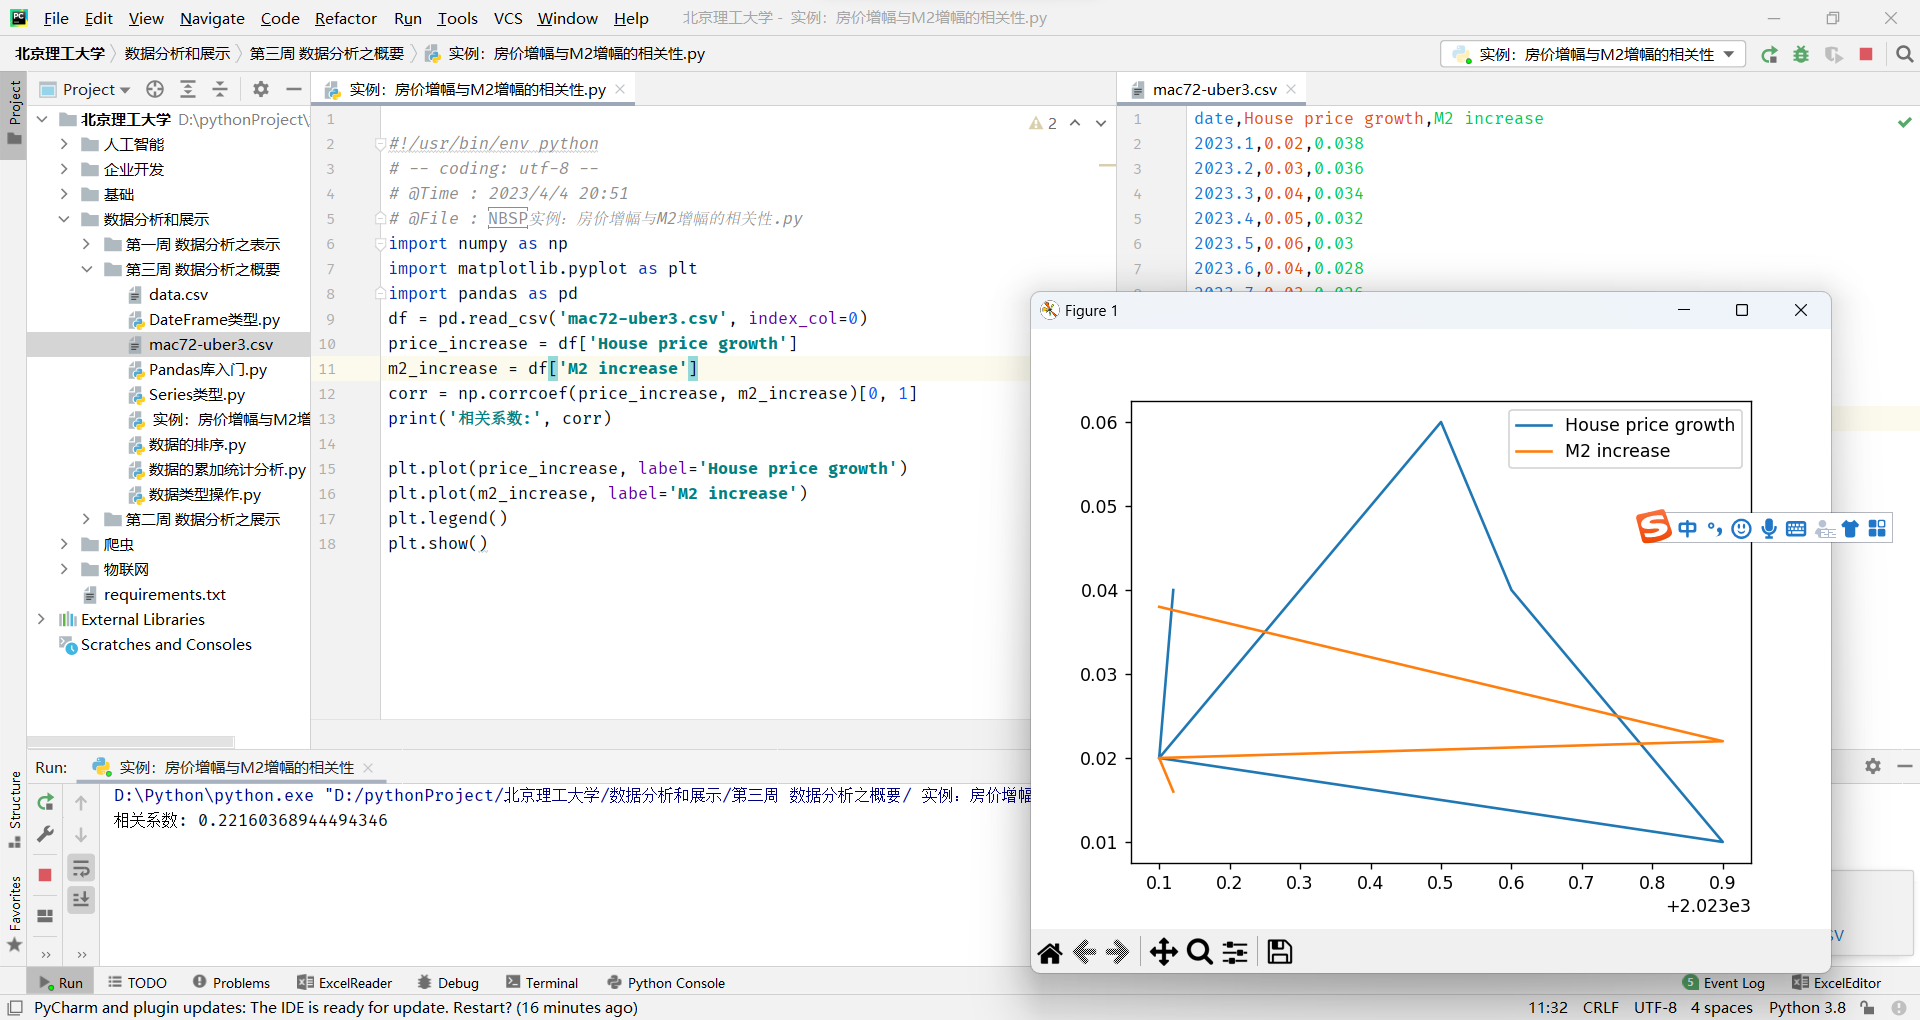Viewport: 1920px width, 1020px height.
Task: Open the VCS menu
Action: tap(508, 18)
